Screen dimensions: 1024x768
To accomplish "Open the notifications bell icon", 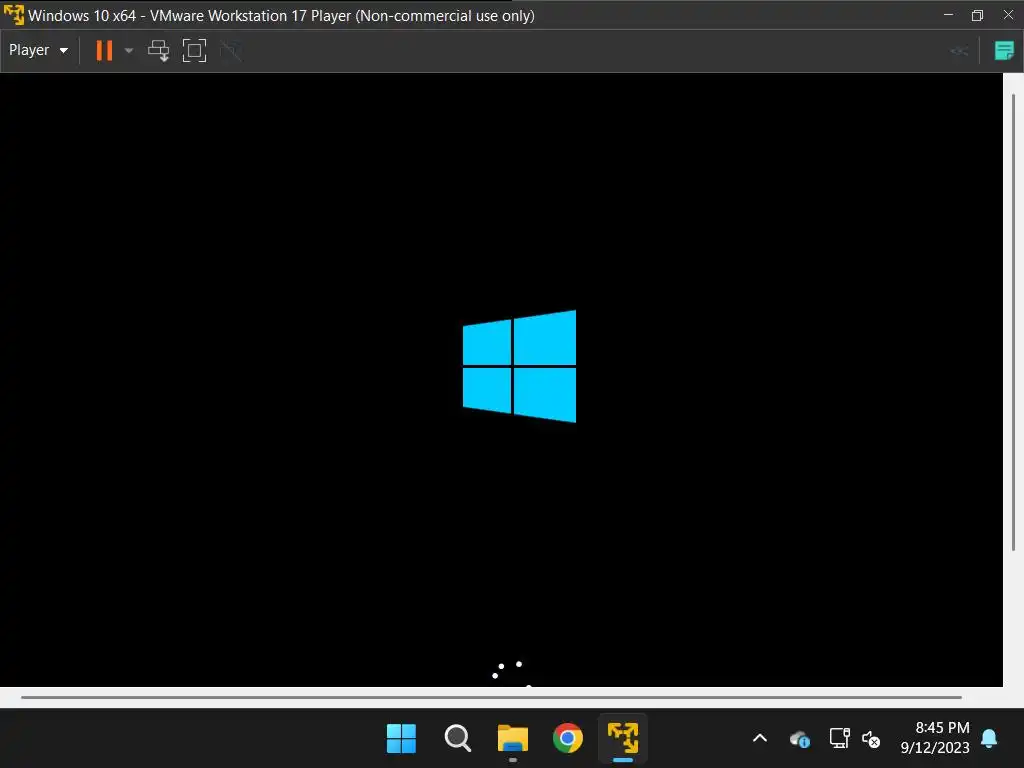I will (x=989, y=739).
